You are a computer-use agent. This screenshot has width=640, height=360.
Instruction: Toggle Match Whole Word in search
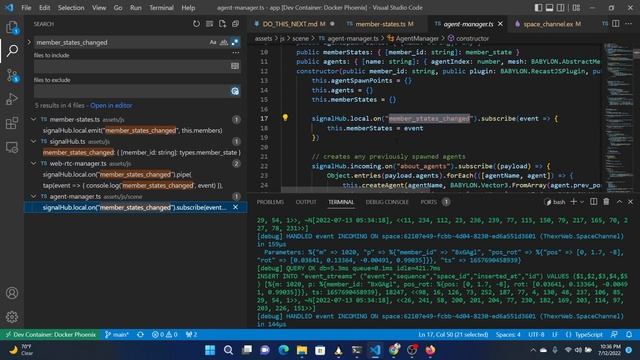(224, 42)
